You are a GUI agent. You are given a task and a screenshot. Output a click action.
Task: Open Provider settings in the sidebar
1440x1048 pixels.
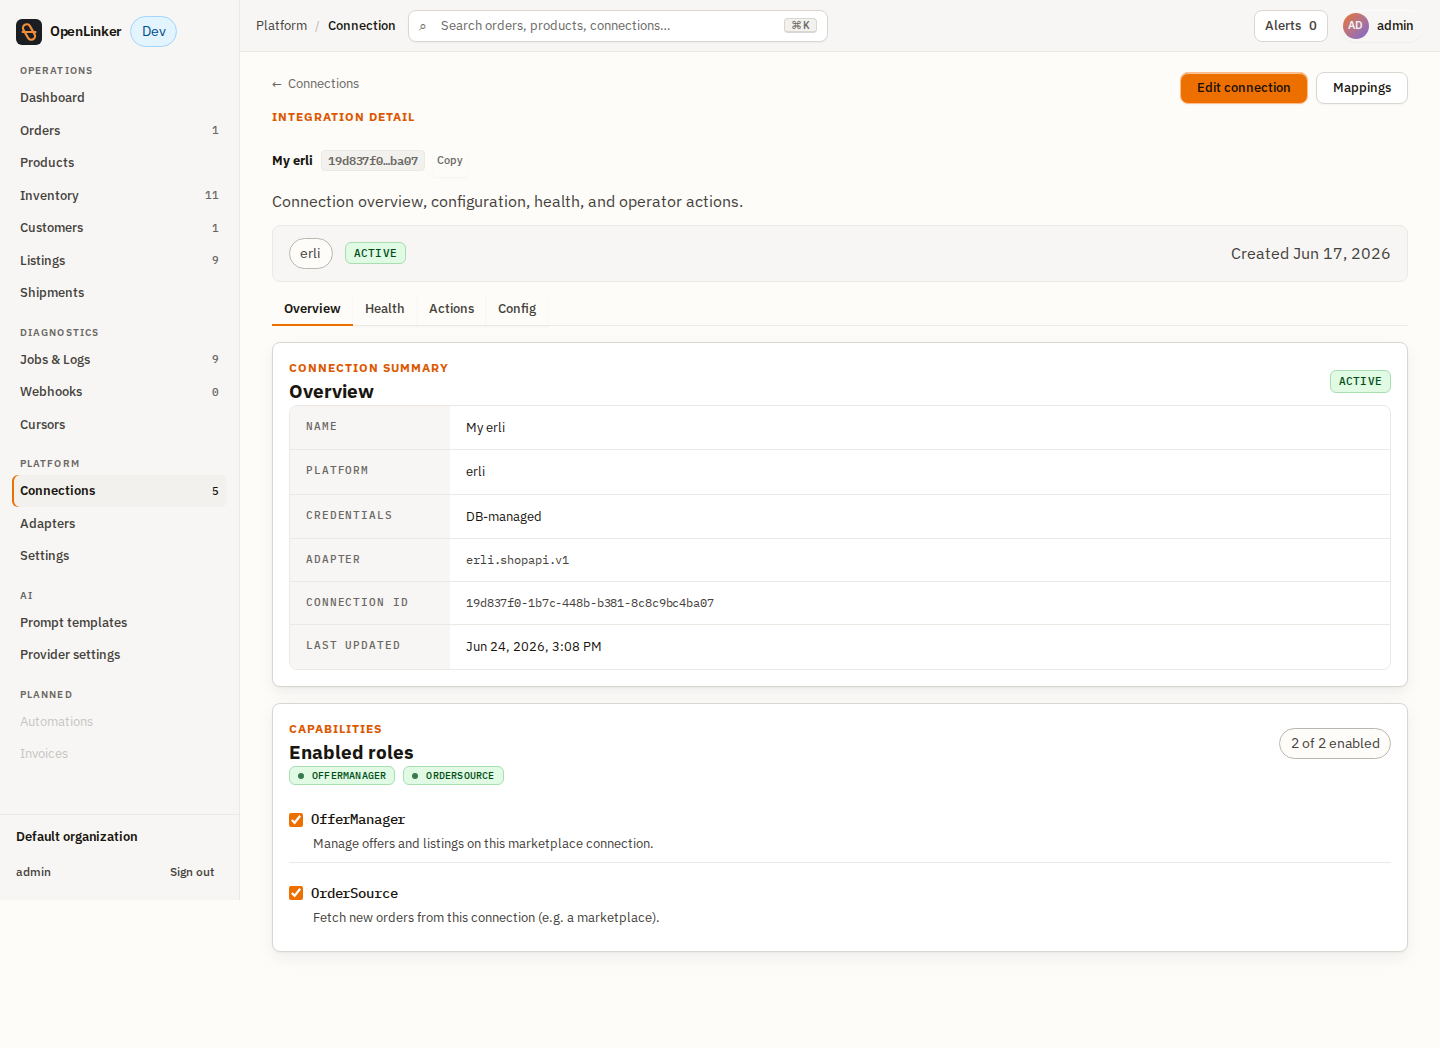(x=119, y=655)
